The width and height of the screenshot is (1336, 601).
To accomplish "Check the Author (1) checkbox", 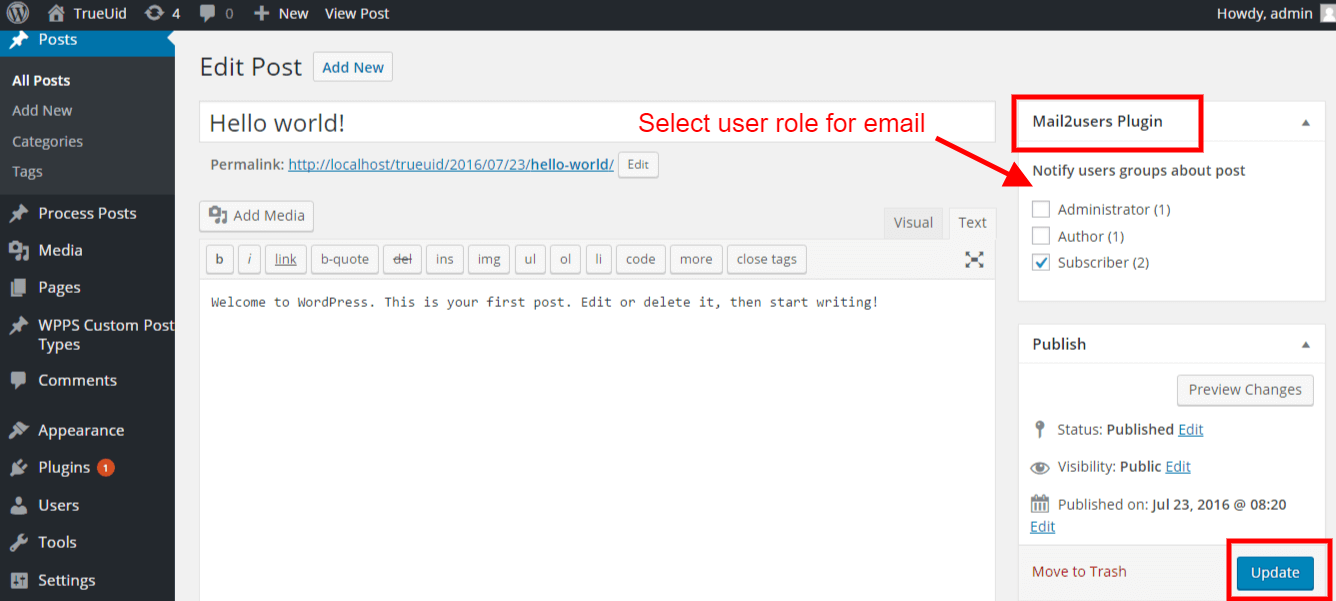I will (x=1041, y=236).
